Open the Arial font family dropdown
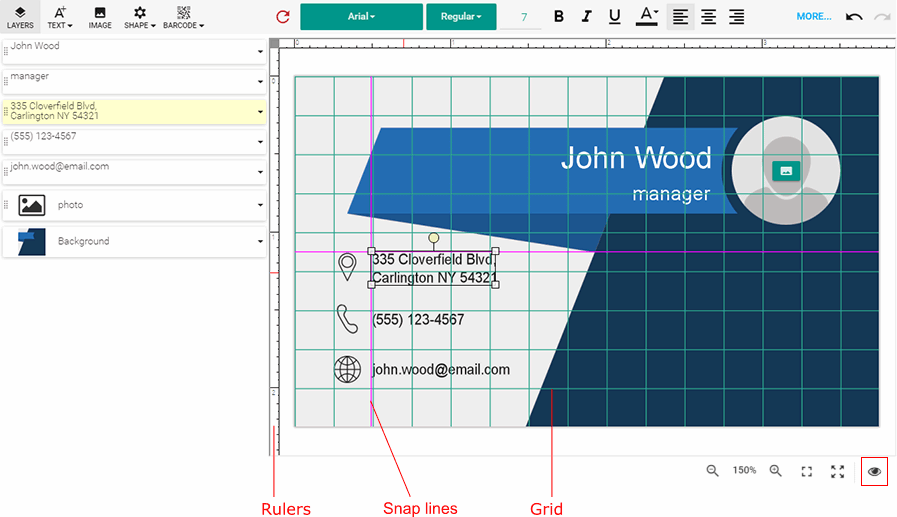 [362, 17]
